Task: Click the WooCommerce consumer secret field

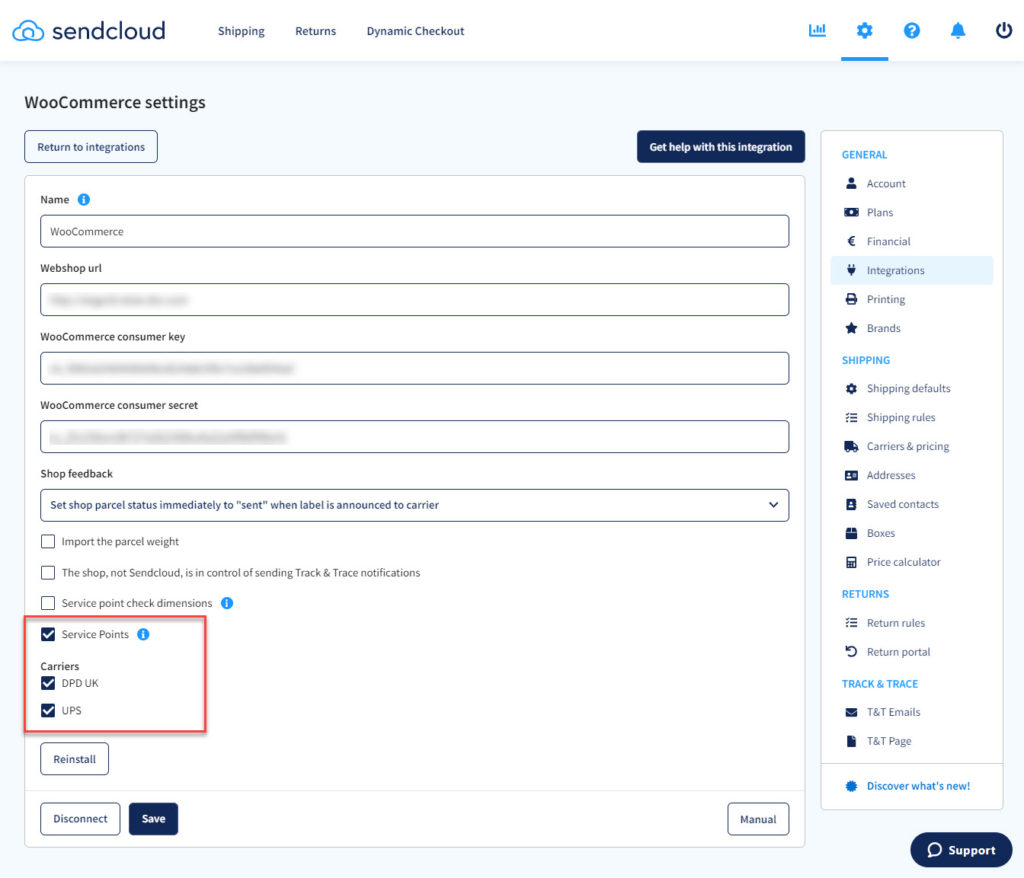Action: 414,436
